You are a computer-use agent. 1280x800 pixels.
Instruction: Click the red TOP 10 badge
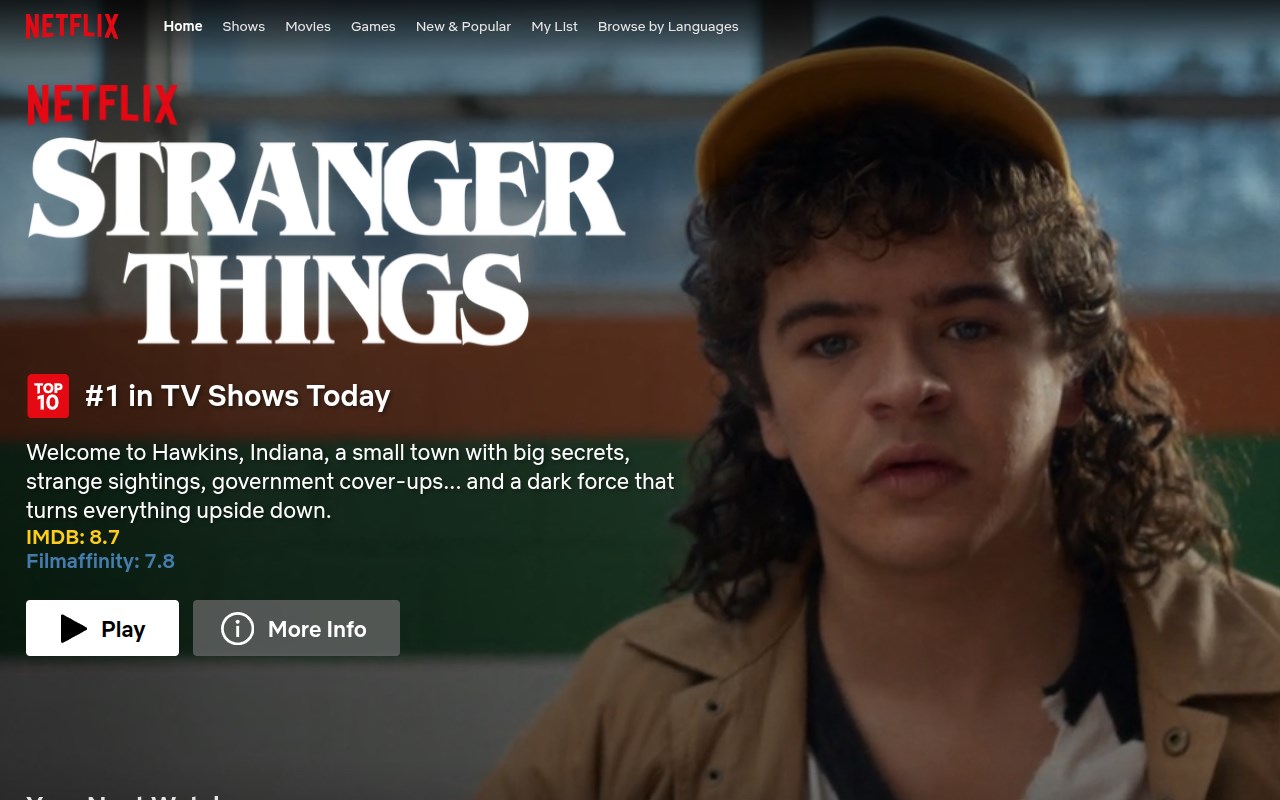coord(48,396)
